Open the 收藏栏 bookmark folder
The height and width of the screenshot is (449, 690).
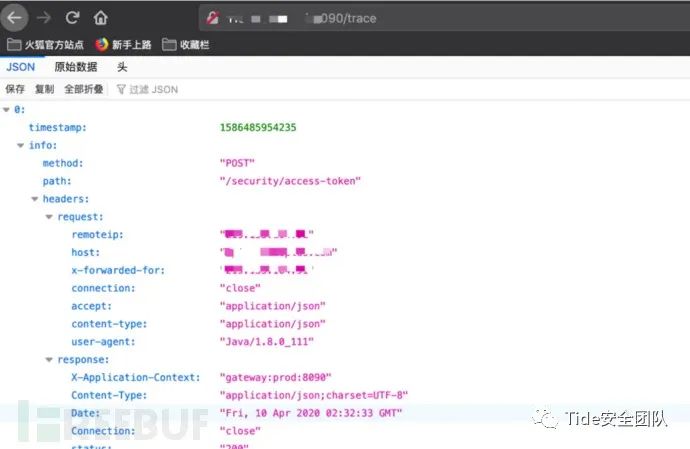click(185, 44)
